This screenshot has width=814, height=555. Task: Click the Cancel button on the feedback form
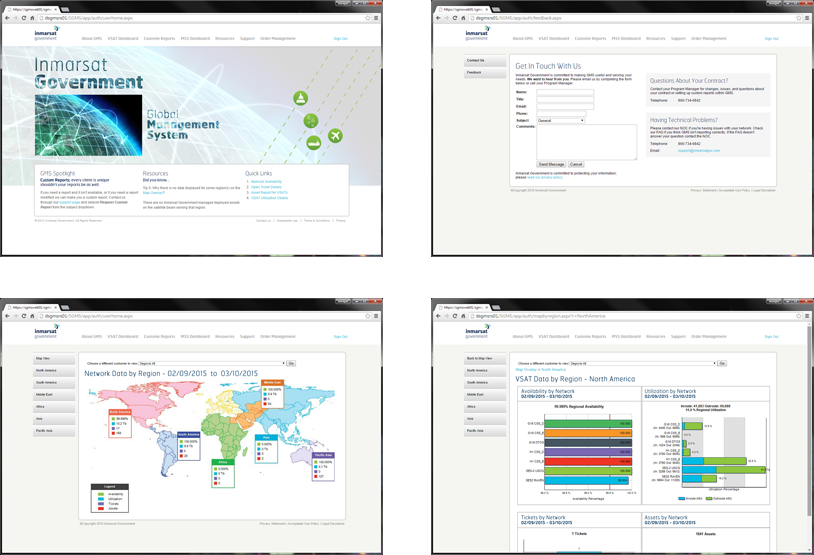pyautogui.click(x=576, y=164)
